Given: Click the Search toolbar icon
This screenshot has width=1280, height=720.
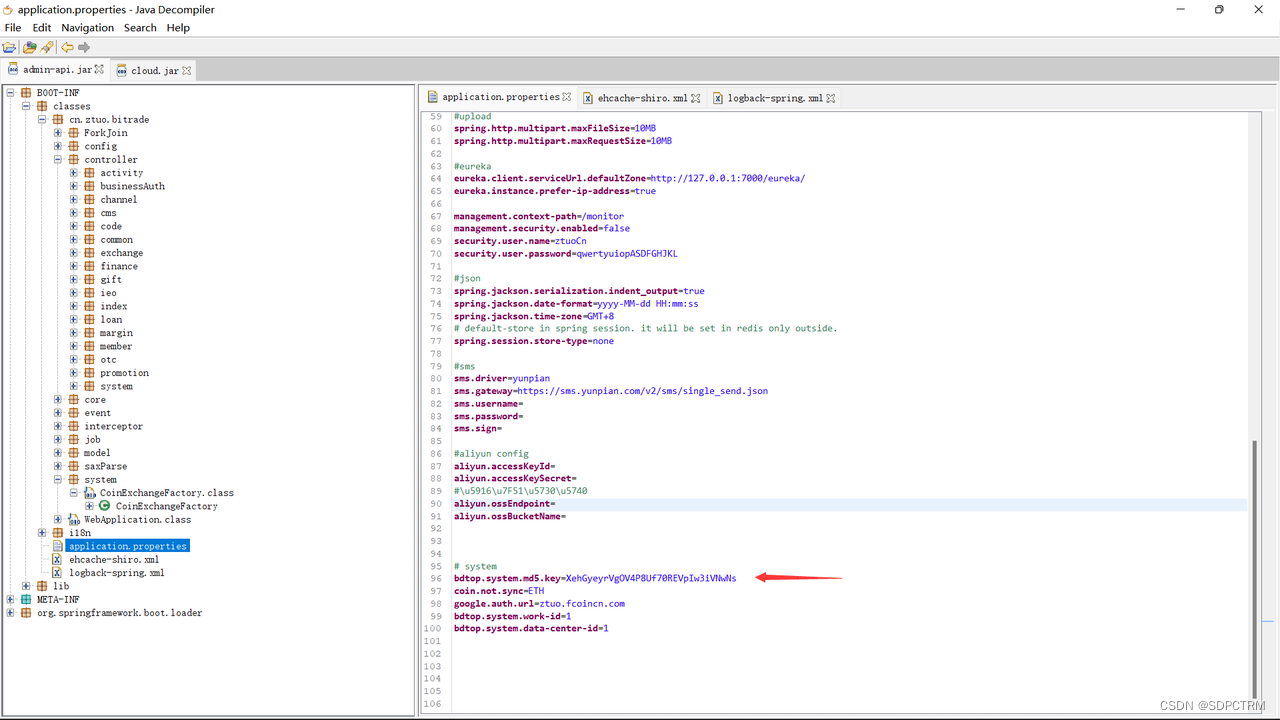Looking at the screenshot, I should [47, 47].
